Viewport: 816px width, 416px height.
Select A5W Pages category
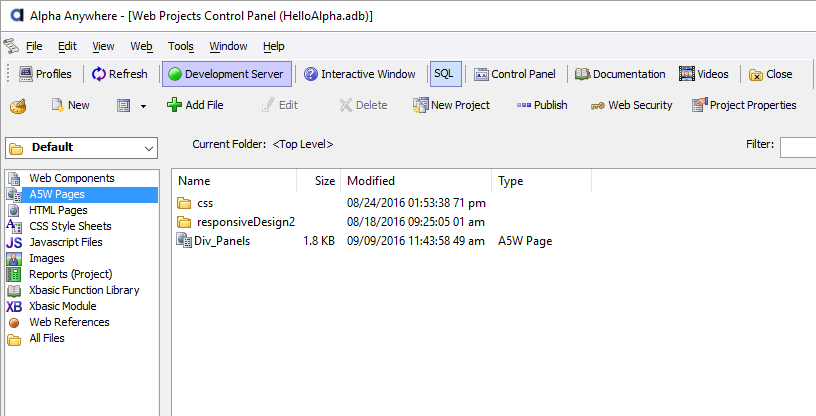click(x=81, y=194)
